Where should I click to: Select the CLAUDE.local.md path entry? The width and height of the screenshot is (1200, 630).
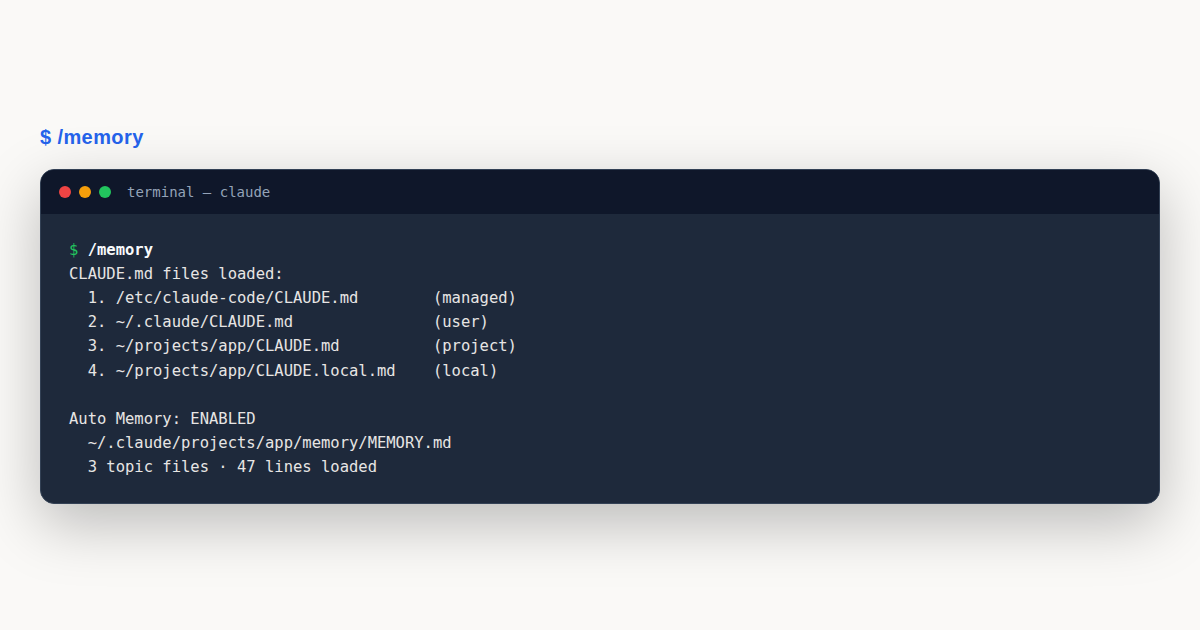coord(255,370)
